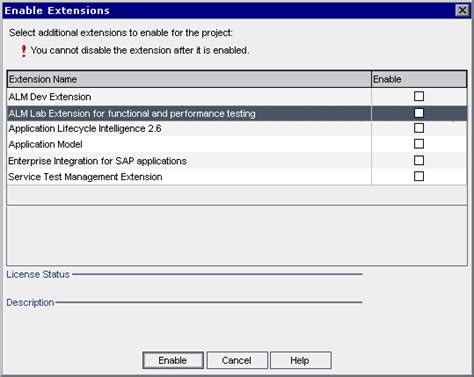Enable checkbox for ALM Lab Extension row

click(x=419, y=113)
